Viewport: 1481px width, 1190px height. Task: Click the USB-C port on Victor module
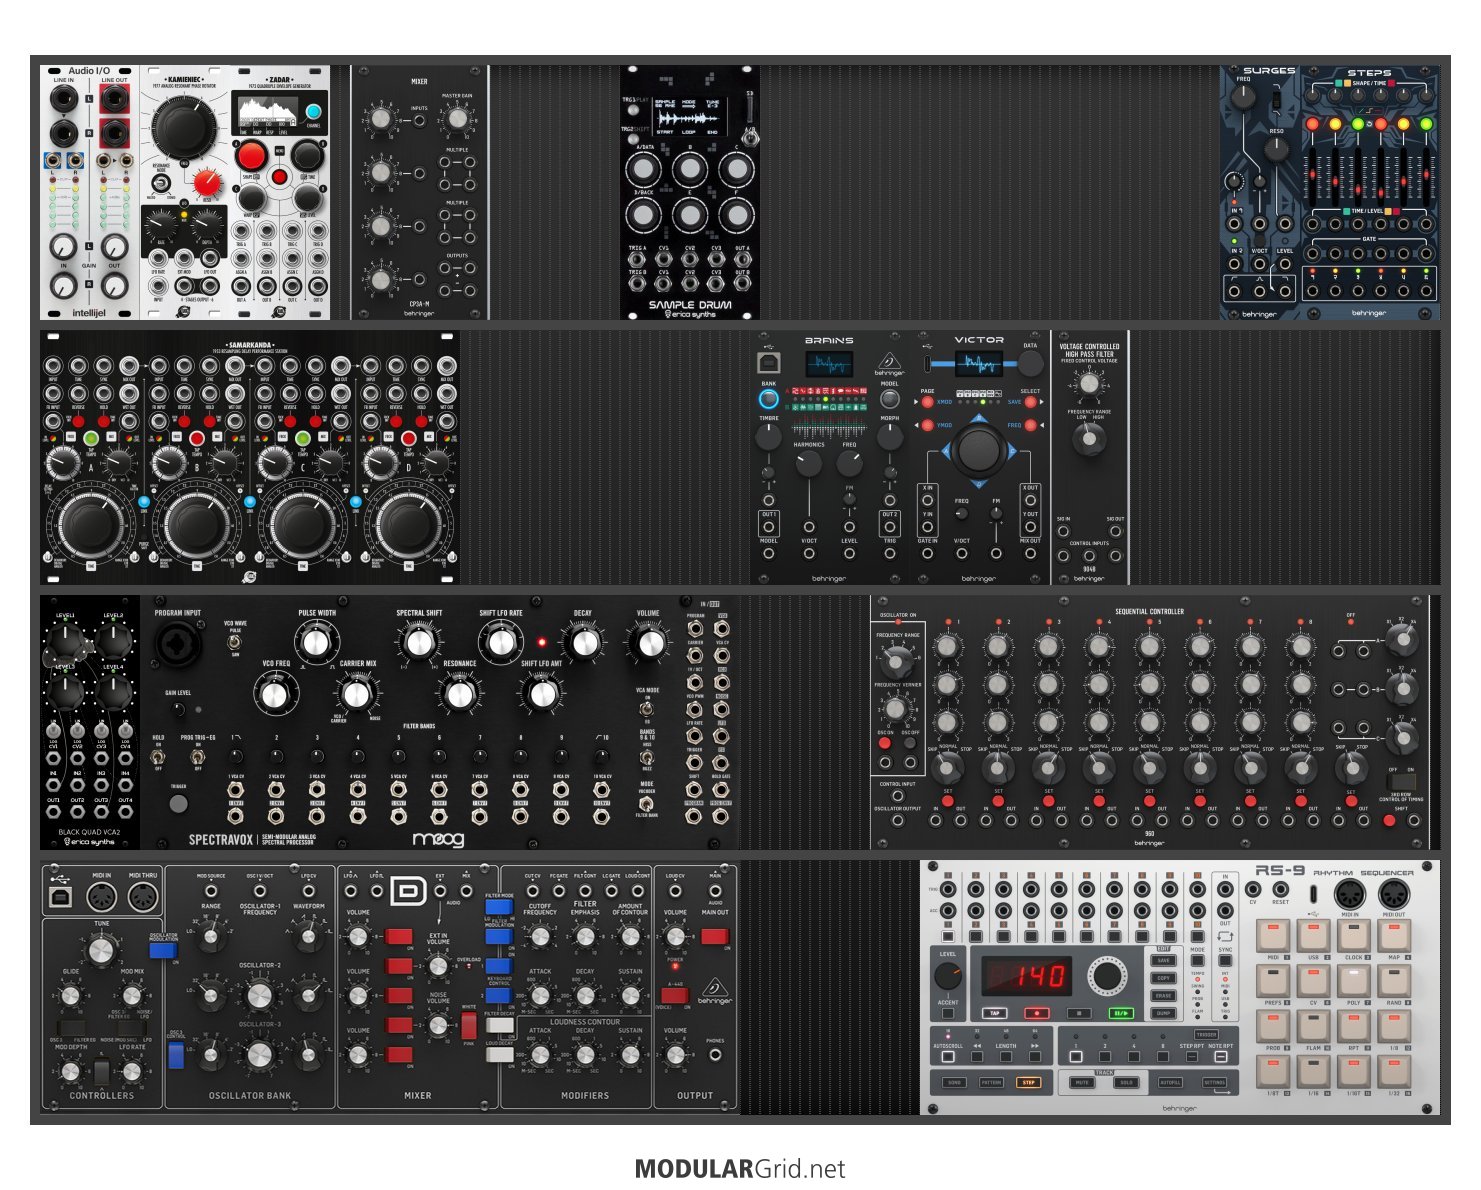927,362
